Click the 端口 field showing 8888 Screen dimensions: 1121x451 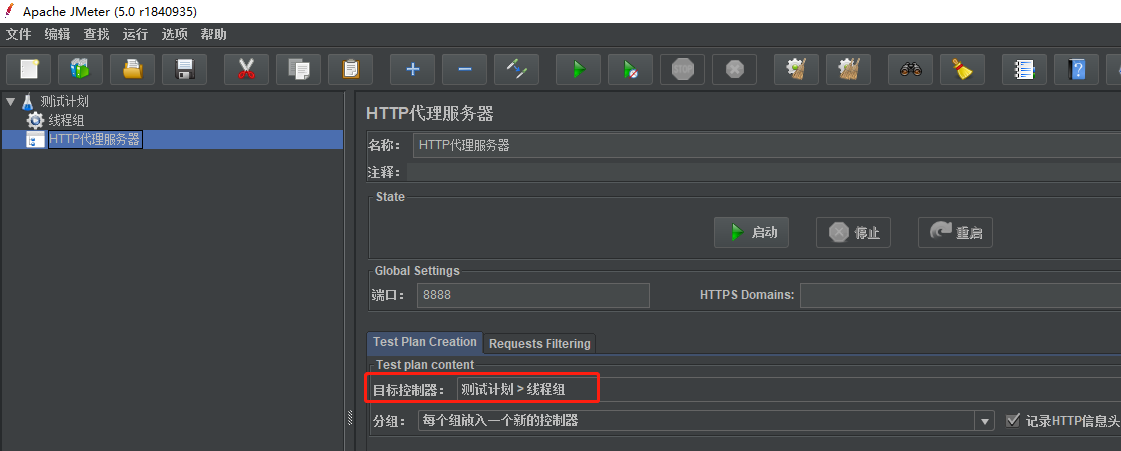coord(533,295)
